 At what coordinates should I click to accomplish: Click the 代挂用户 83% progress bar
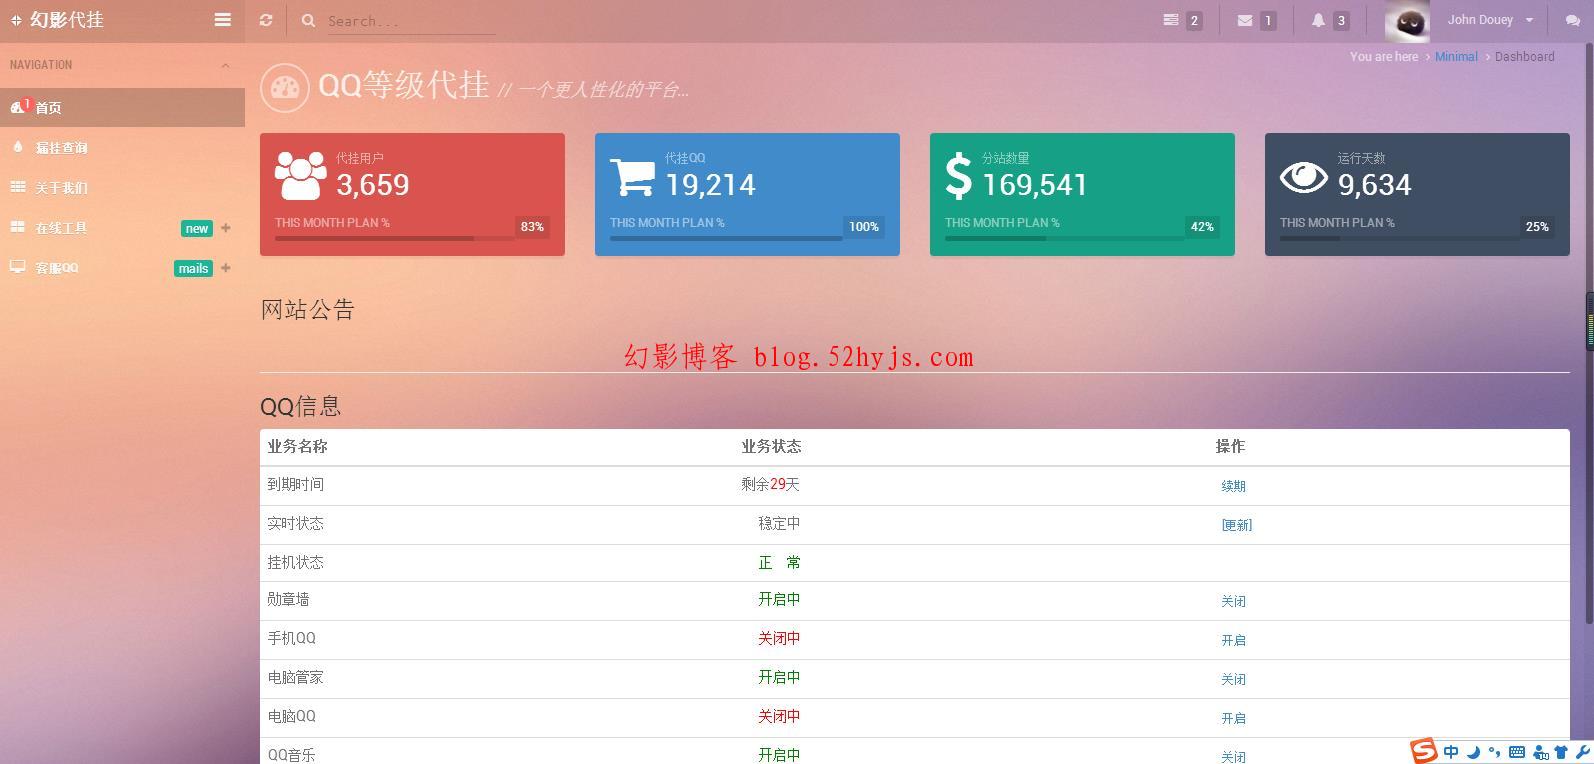(x=394, y=238)
